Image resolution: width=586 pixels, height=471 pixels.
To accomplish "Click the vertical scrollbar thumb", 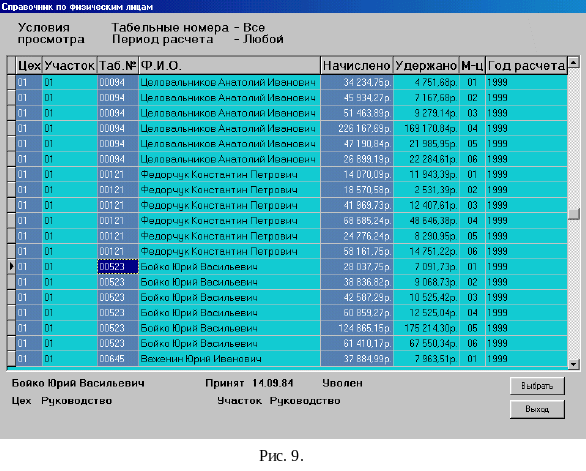I will click(573, 214).
